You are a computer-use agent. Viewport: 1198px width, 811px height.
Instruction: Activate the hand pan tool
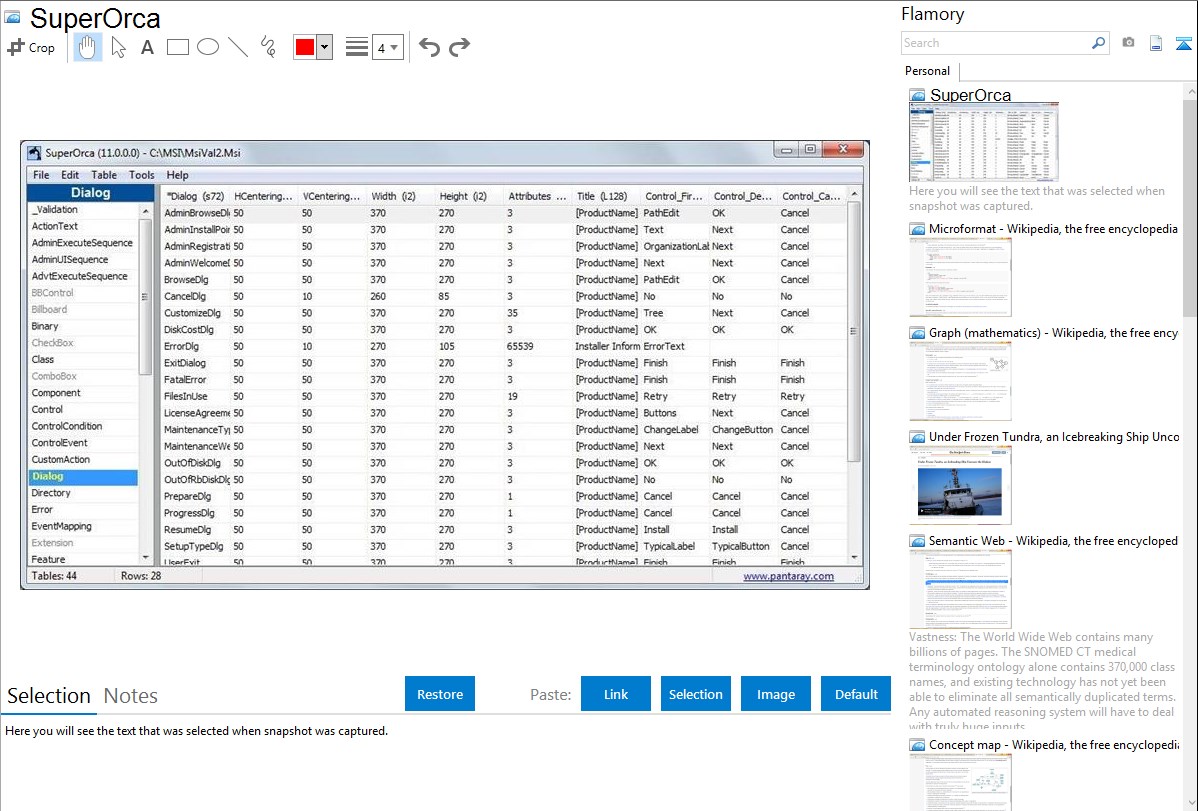point(87,47)
